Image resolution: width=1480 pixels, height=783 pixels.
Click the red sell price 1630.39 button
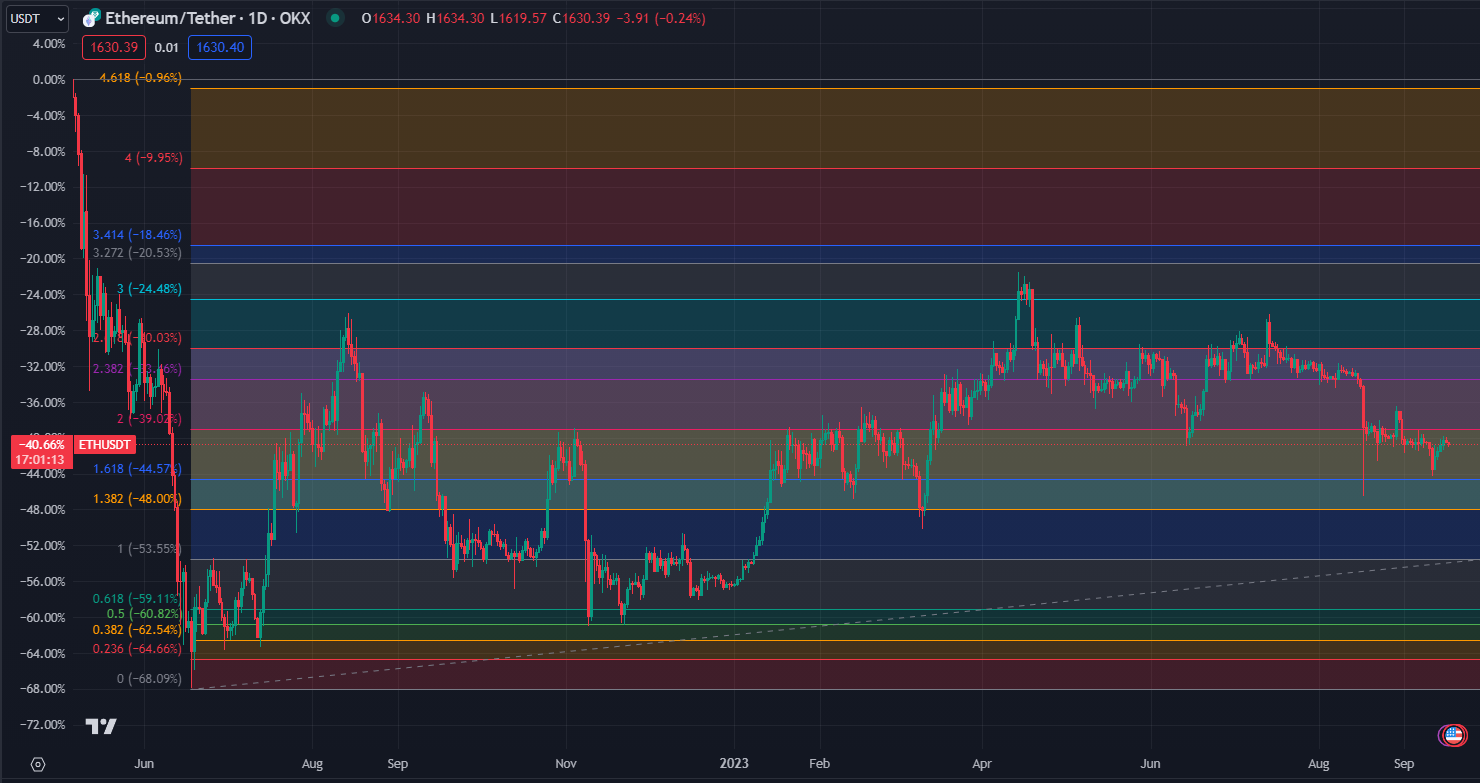tap(117, 47)
